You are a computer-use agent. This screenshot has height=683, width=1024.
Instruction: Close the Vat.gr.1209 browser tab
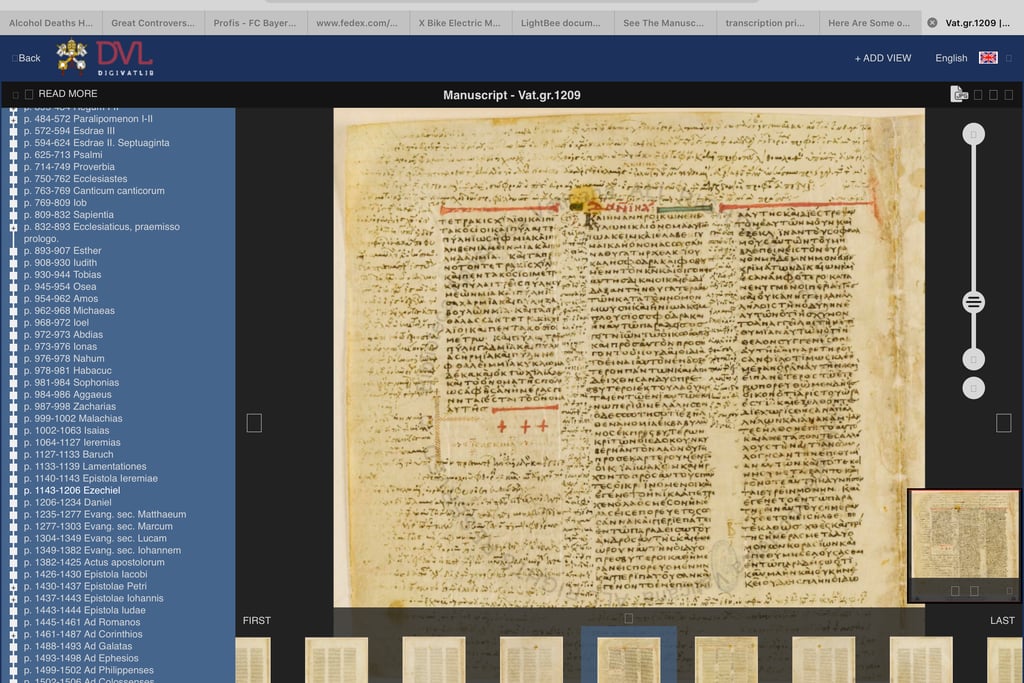[x=933, y=23]
